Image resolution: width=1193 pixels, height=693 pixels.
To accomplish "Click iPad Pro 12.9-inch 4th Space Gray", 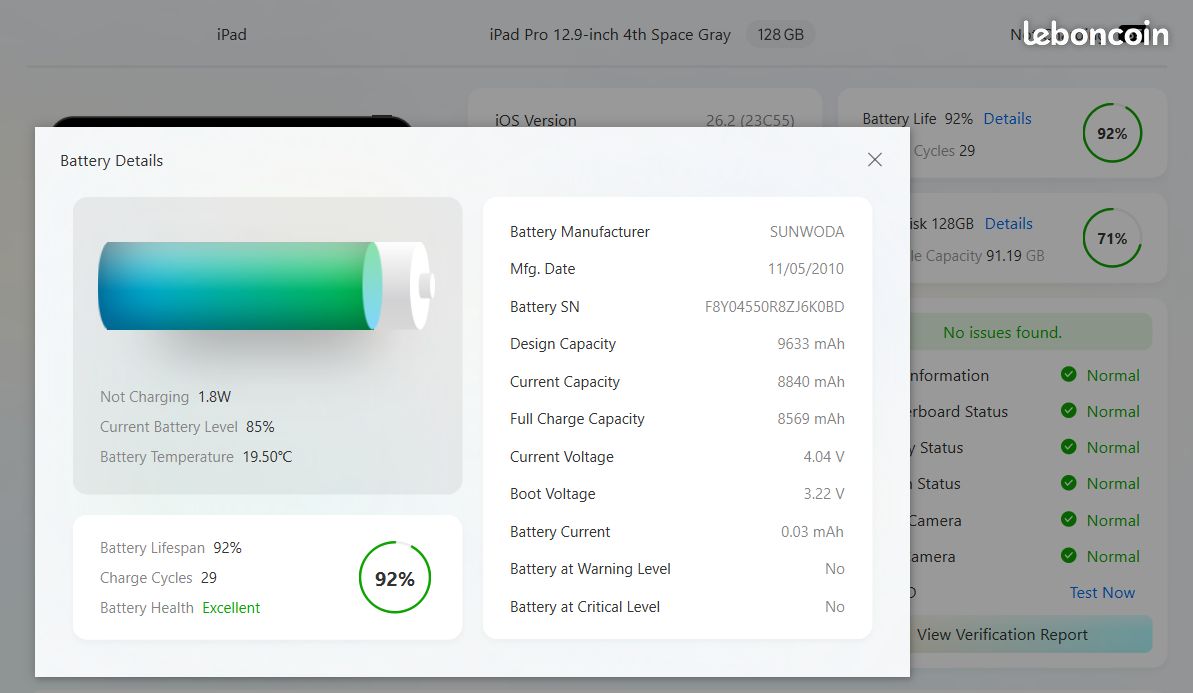I will coord(610,34).
